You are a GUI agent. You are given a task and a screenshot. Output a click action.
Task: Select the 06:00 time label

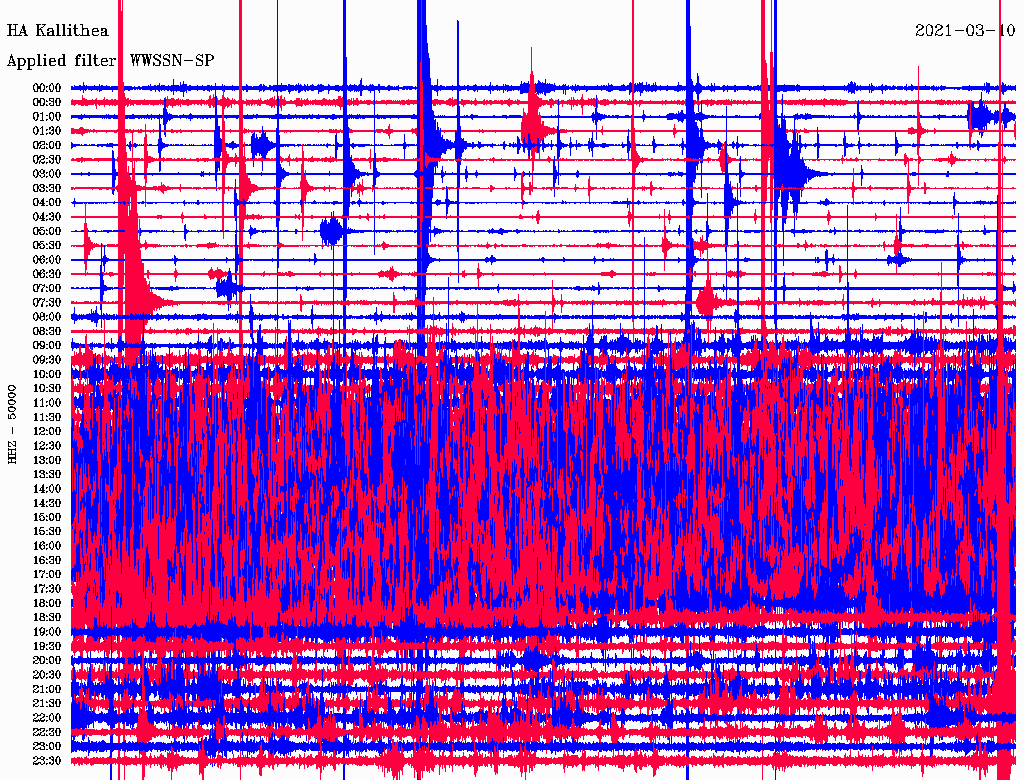[x=47, y=260]
